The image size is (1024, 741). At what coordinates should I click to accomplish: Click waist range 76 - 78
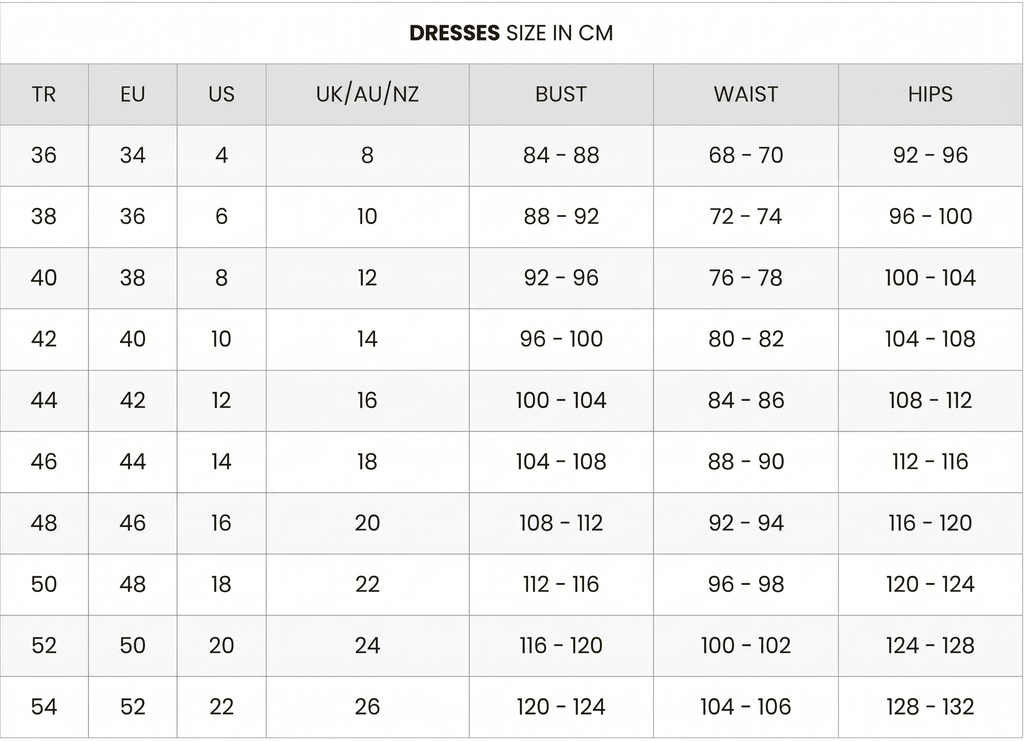tap(746, 278)
